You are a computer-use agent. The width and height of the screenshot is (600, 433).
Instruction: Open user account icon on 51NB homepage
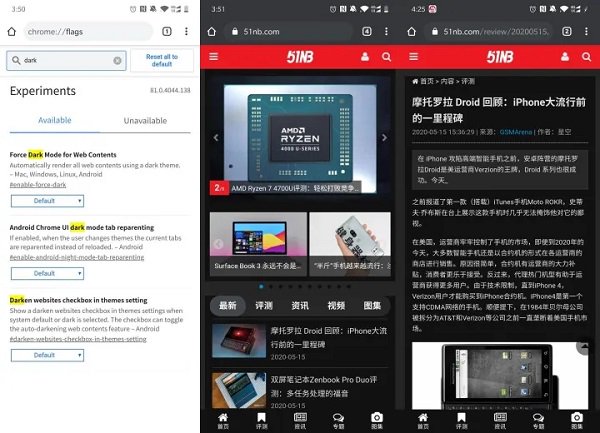(365, 57)
